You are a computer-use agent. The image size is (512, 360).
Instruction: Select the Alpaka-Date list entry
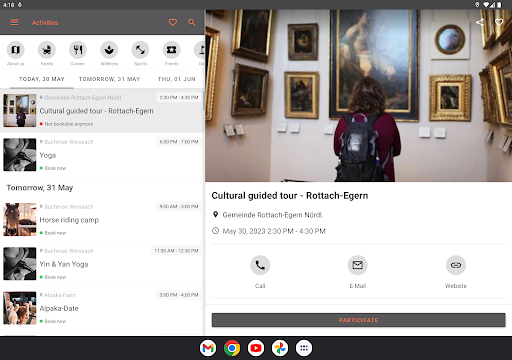102,308
